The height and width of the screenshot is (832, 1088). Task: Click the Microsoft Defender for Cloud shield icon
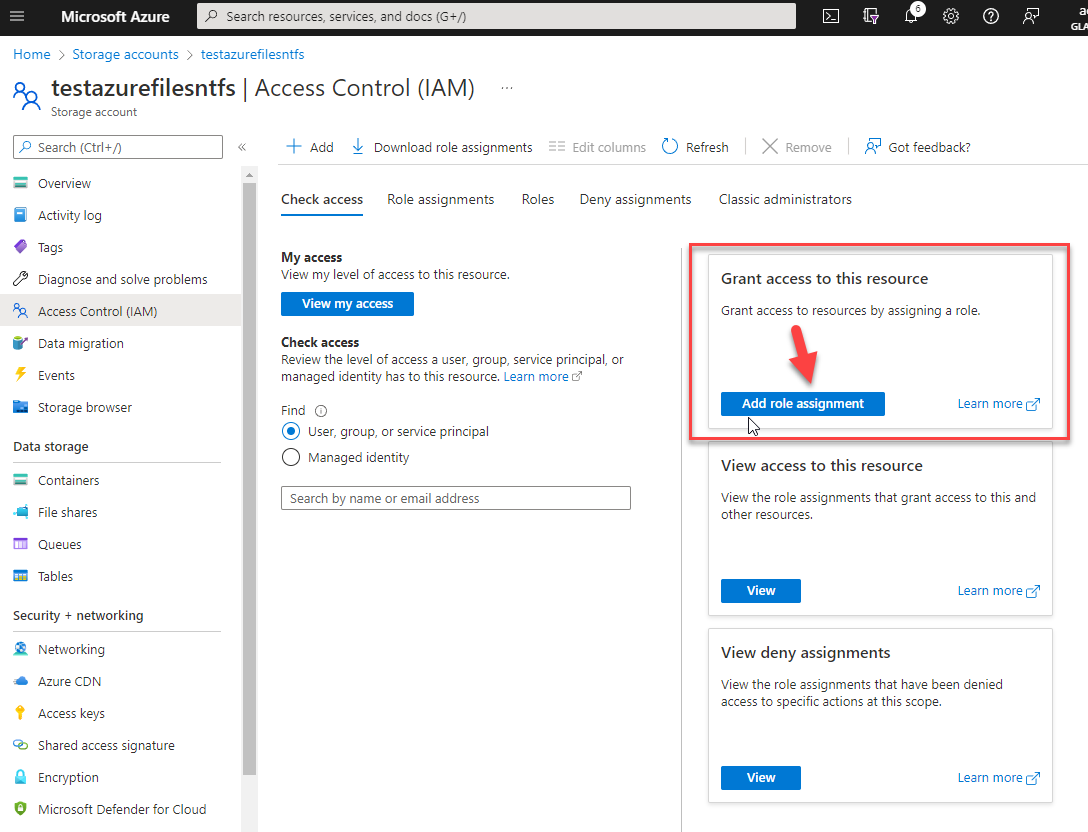click(21, 808)
